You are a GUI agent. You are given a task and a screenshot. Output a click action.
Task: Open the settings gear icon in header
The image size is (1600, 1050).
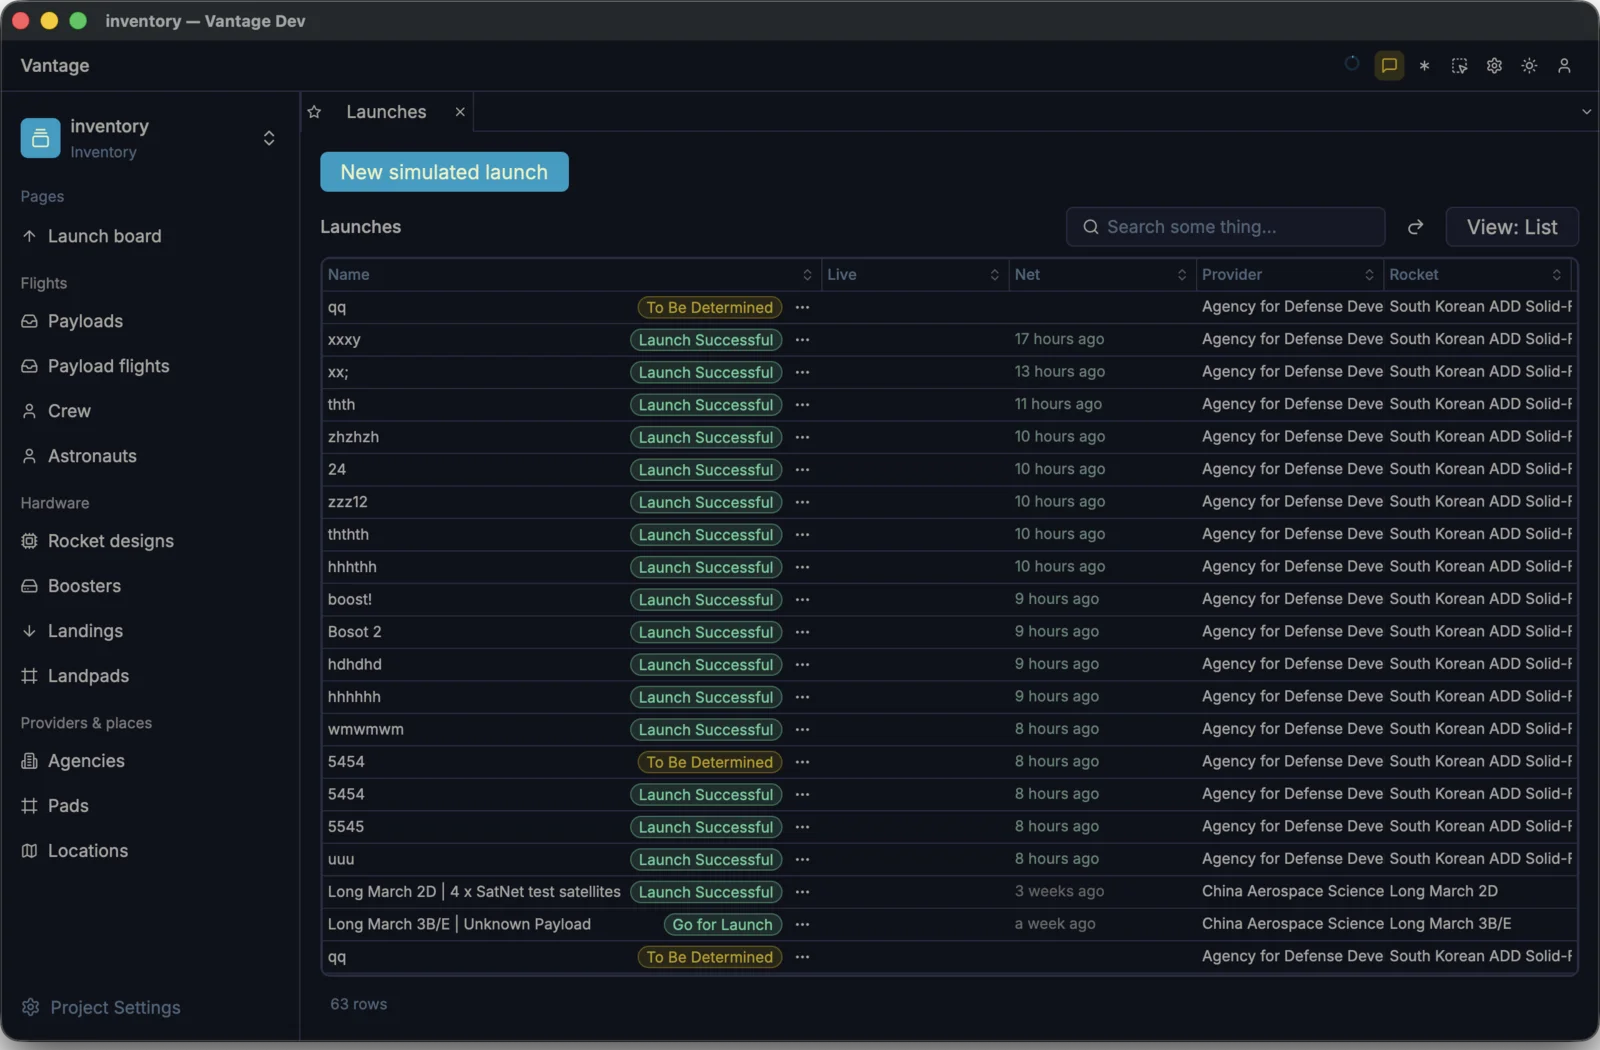(x=1494, y=66)
